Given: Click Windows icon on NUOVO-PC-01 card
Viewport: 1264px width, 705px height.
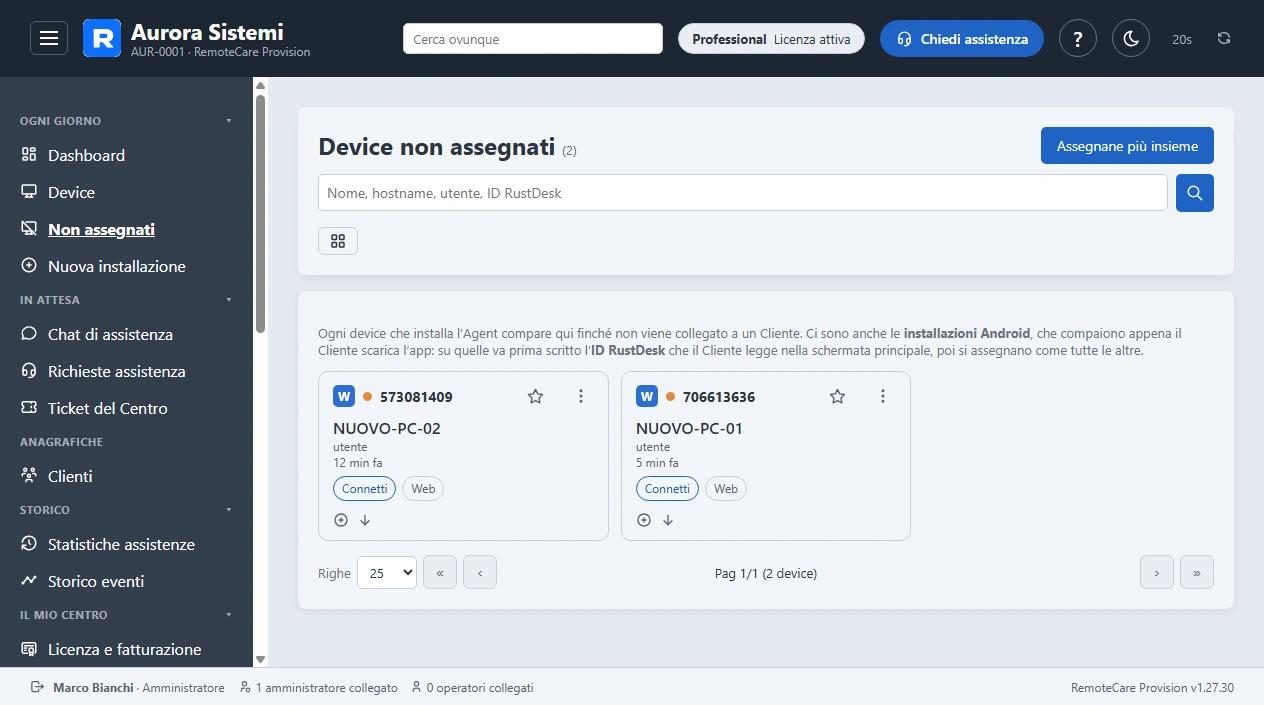Looking at the screenshot, I should point(647,396).
